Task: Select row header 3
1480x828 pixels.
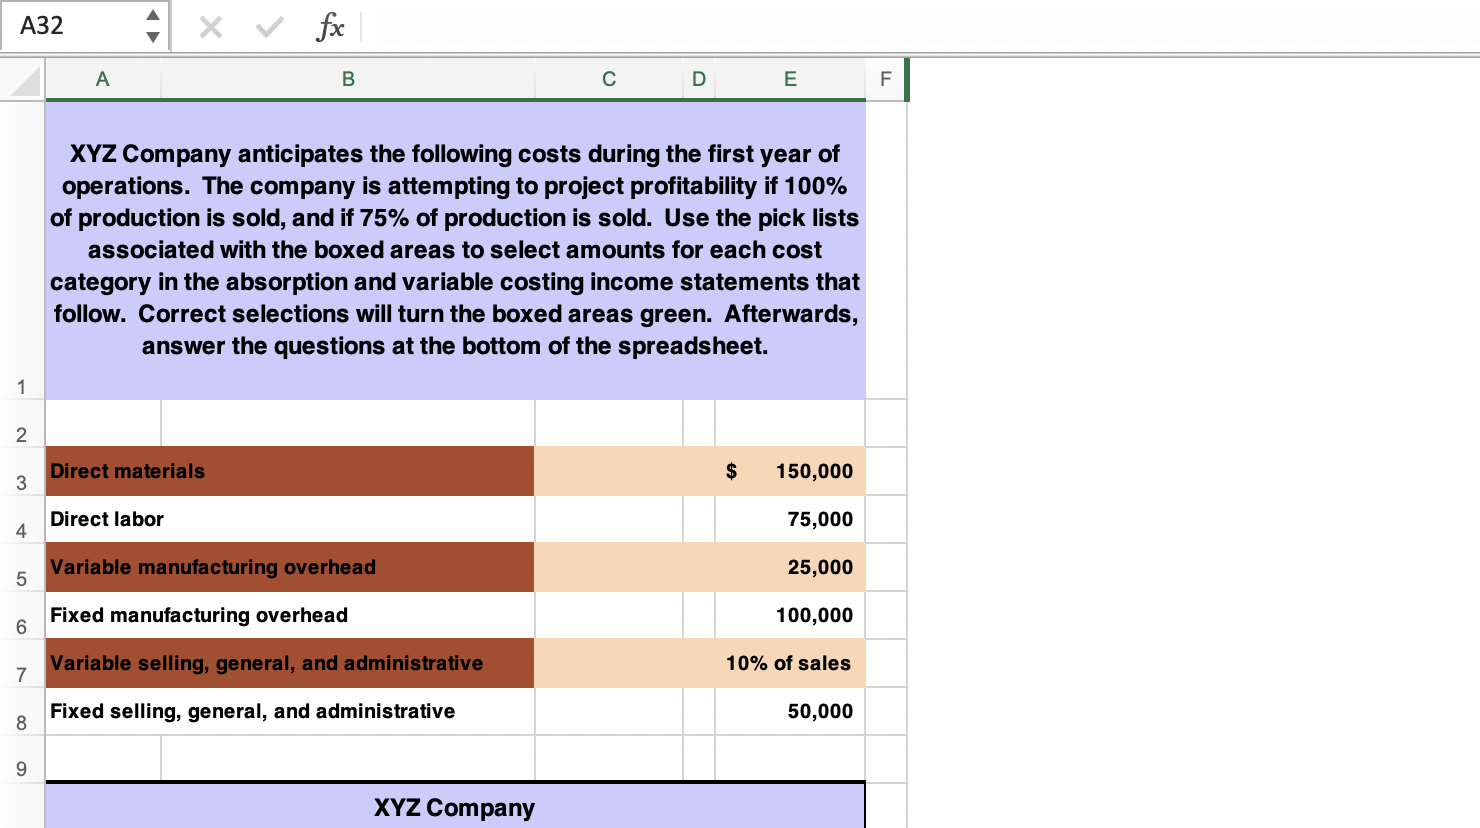Action: [x=22, y=483]
